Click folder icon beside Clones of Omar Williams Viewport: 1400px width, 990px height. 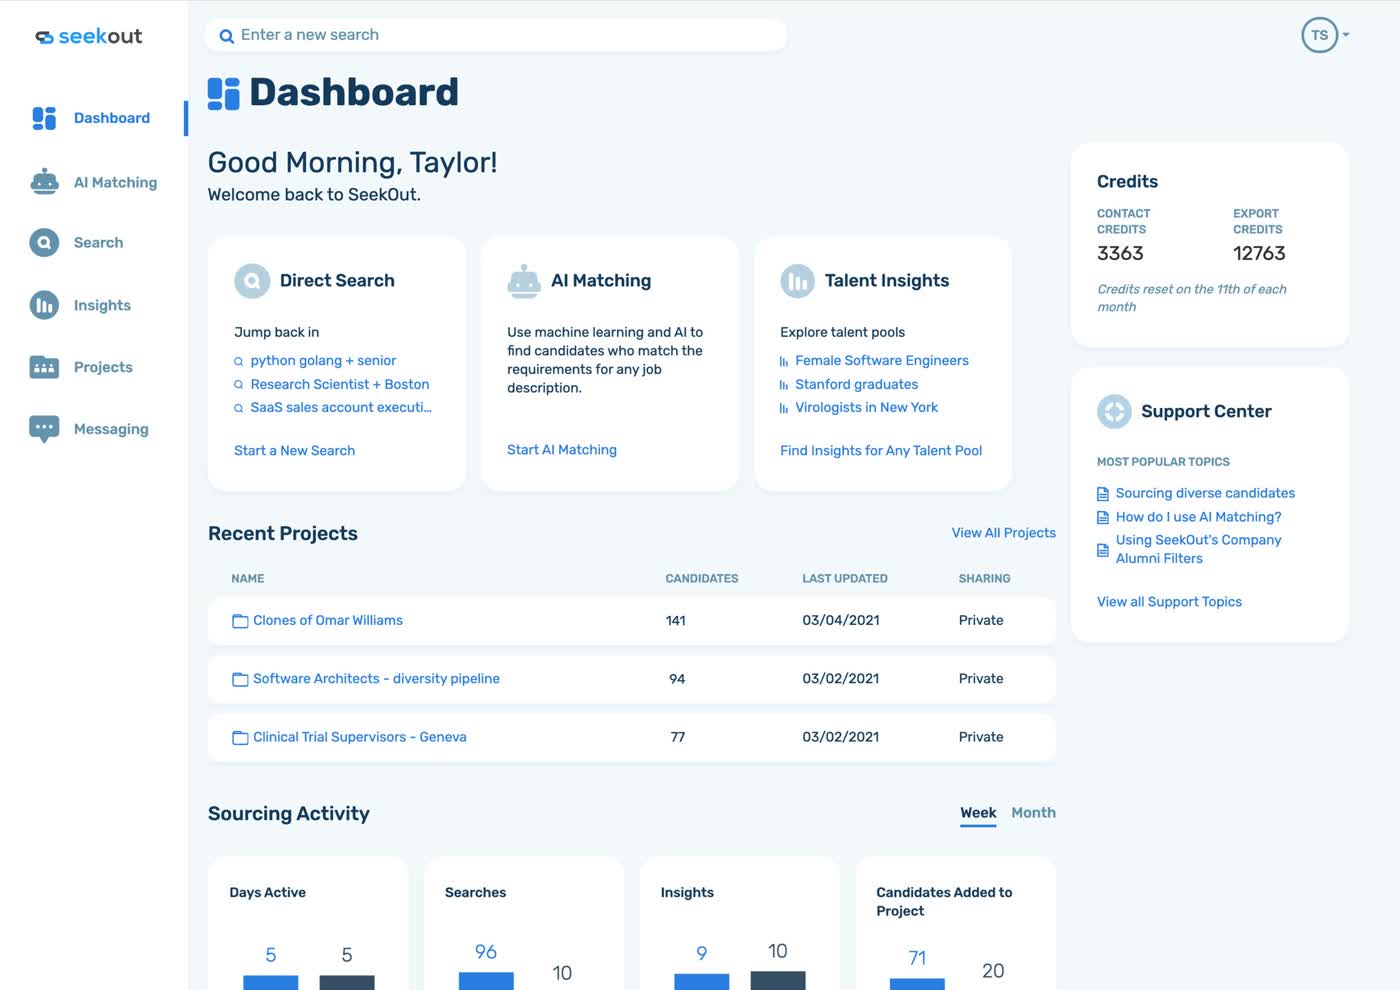[x=240, y=621]
